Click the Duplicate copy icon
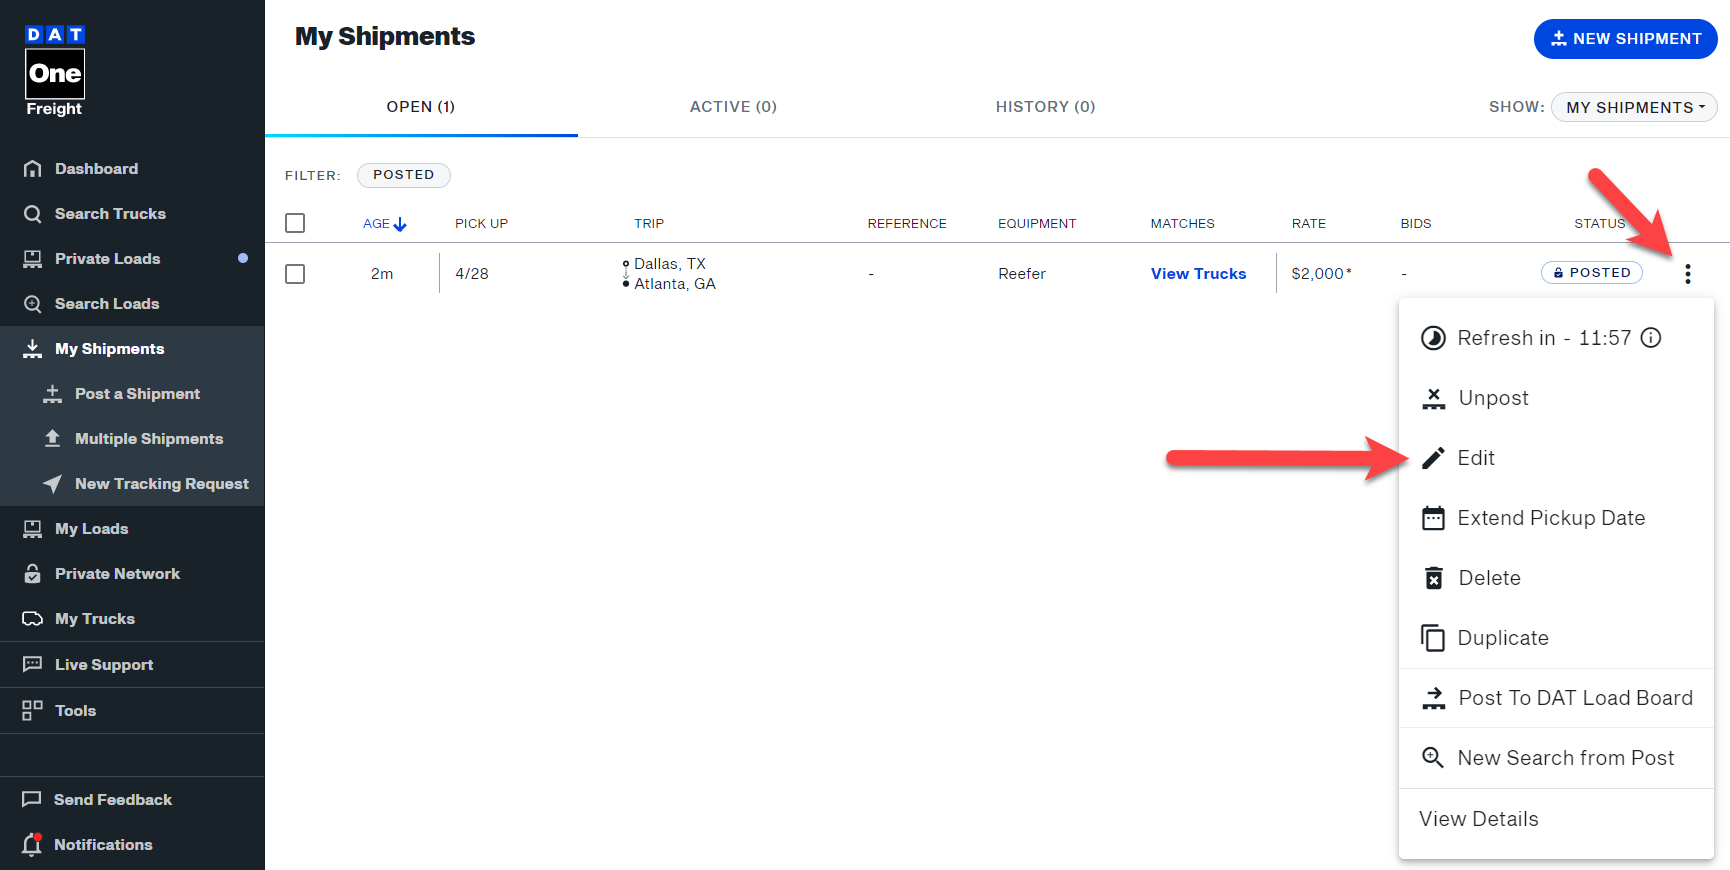Screen dimensions: 1730x870 click(1433, 638)
